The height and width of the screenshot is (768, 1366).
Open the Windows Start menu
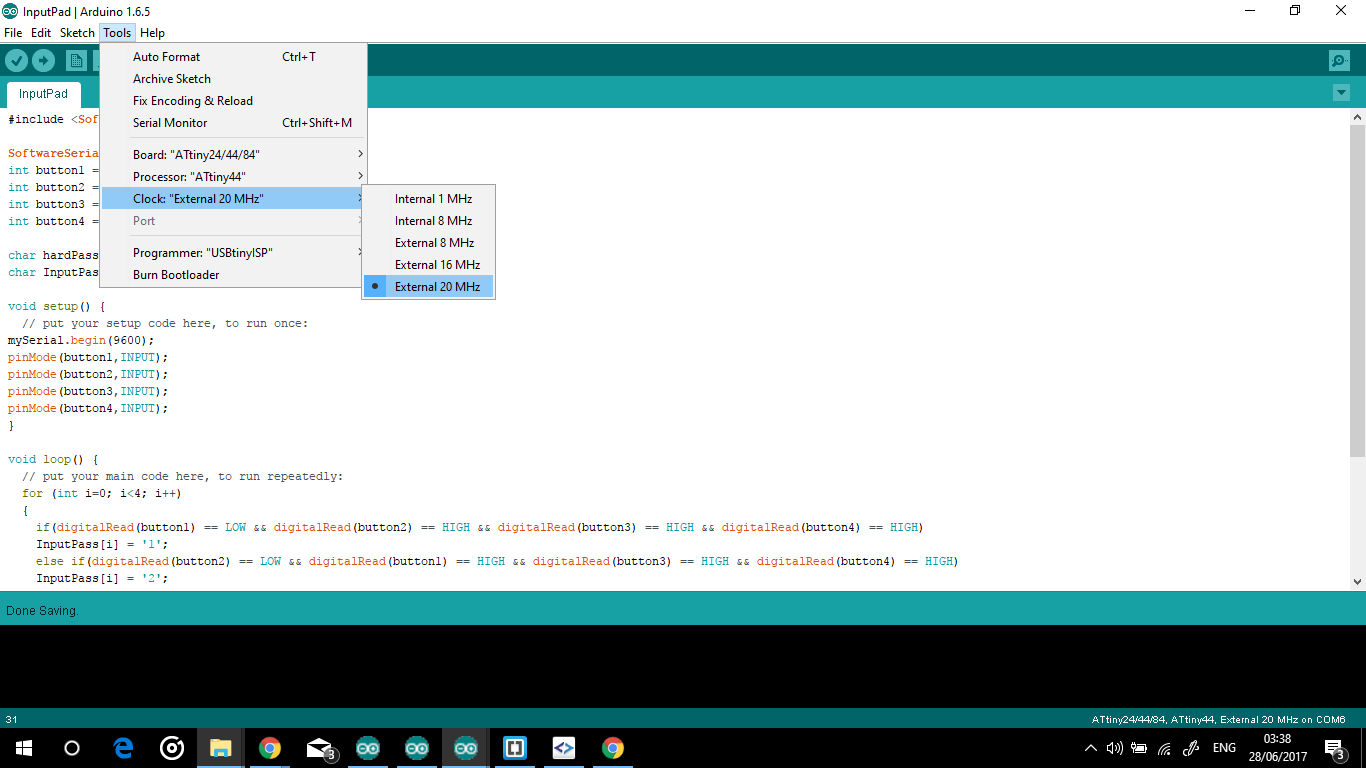[x=23, y=748]
